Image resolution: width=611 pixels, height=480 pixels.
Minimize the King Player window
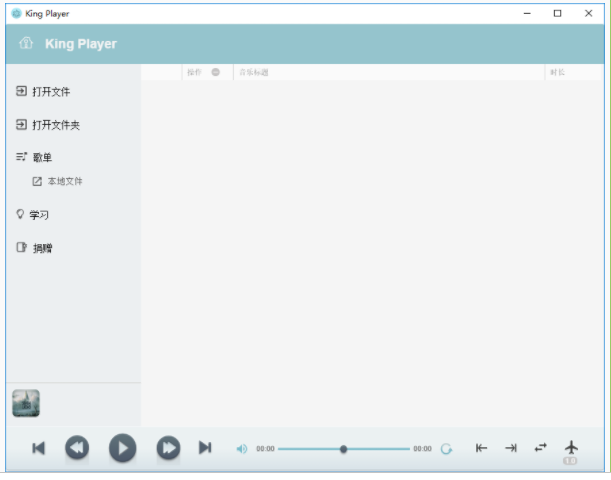(527, 13)
